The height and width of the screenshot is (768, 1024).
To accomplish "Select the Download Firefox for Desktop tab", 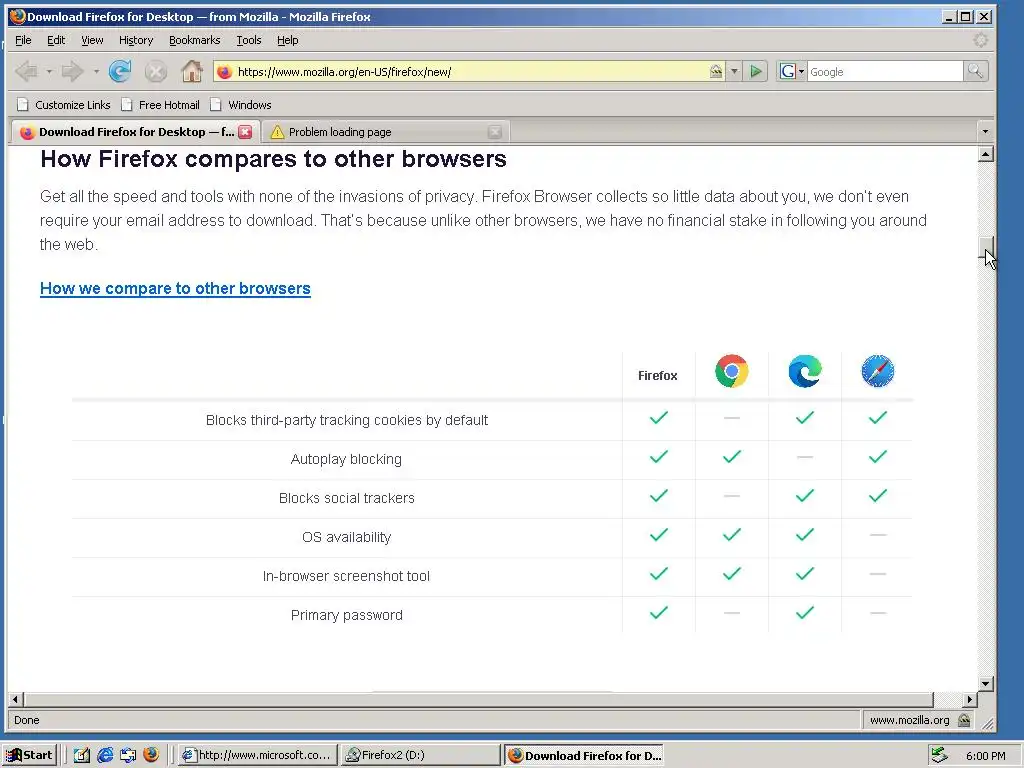I will pyautogui.click(x=135, y=132).
